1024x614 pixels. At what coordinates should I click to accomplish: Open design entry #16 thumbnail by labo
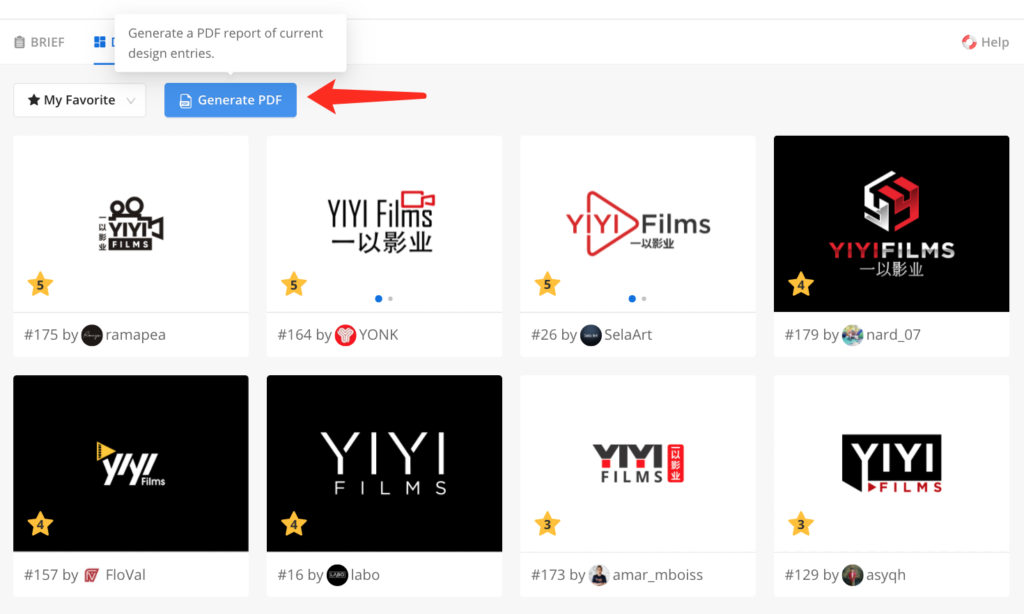[384, 462]
